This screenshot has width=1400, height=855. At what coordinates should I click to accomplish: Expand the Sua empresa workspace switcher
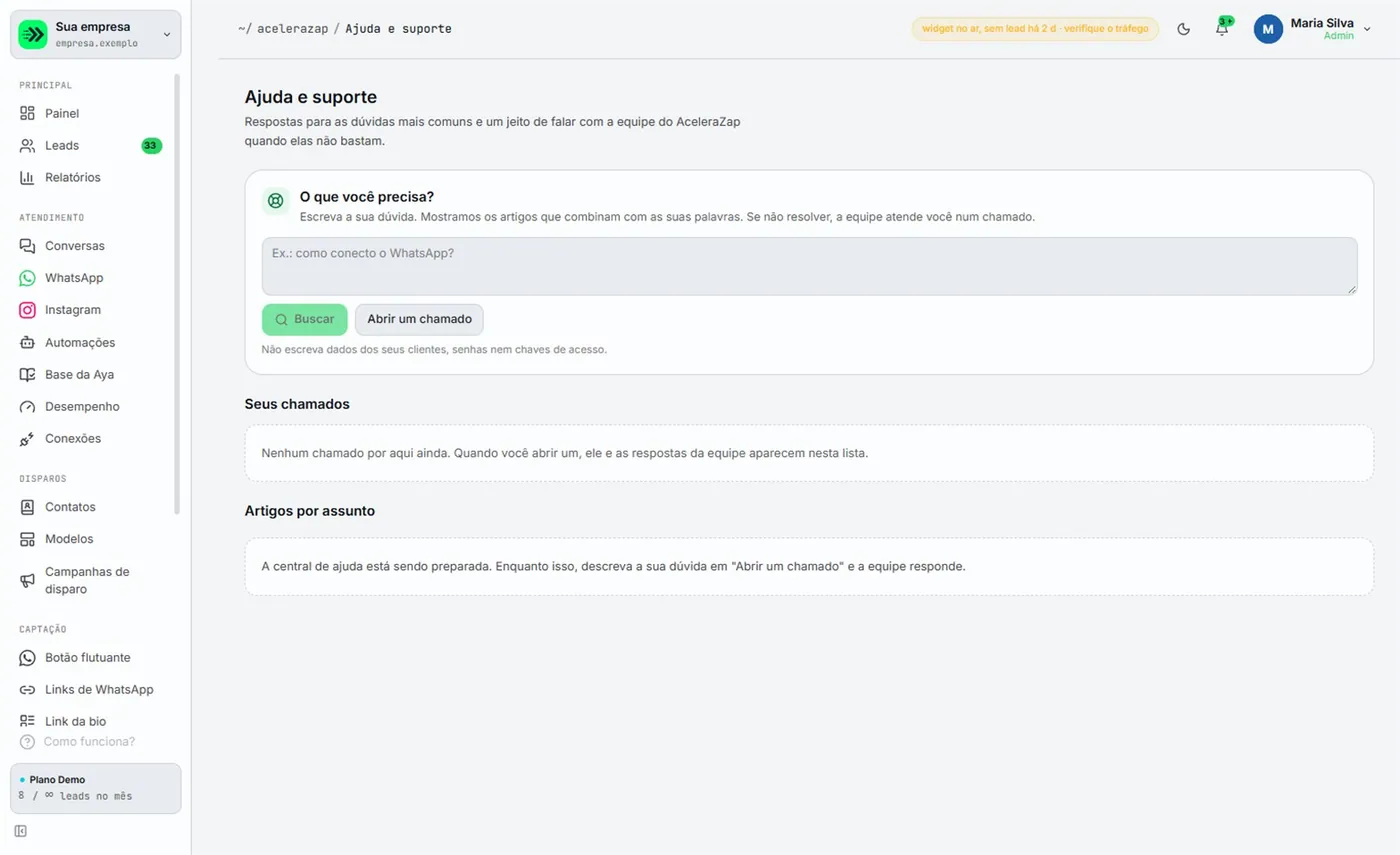coord(96,34)
